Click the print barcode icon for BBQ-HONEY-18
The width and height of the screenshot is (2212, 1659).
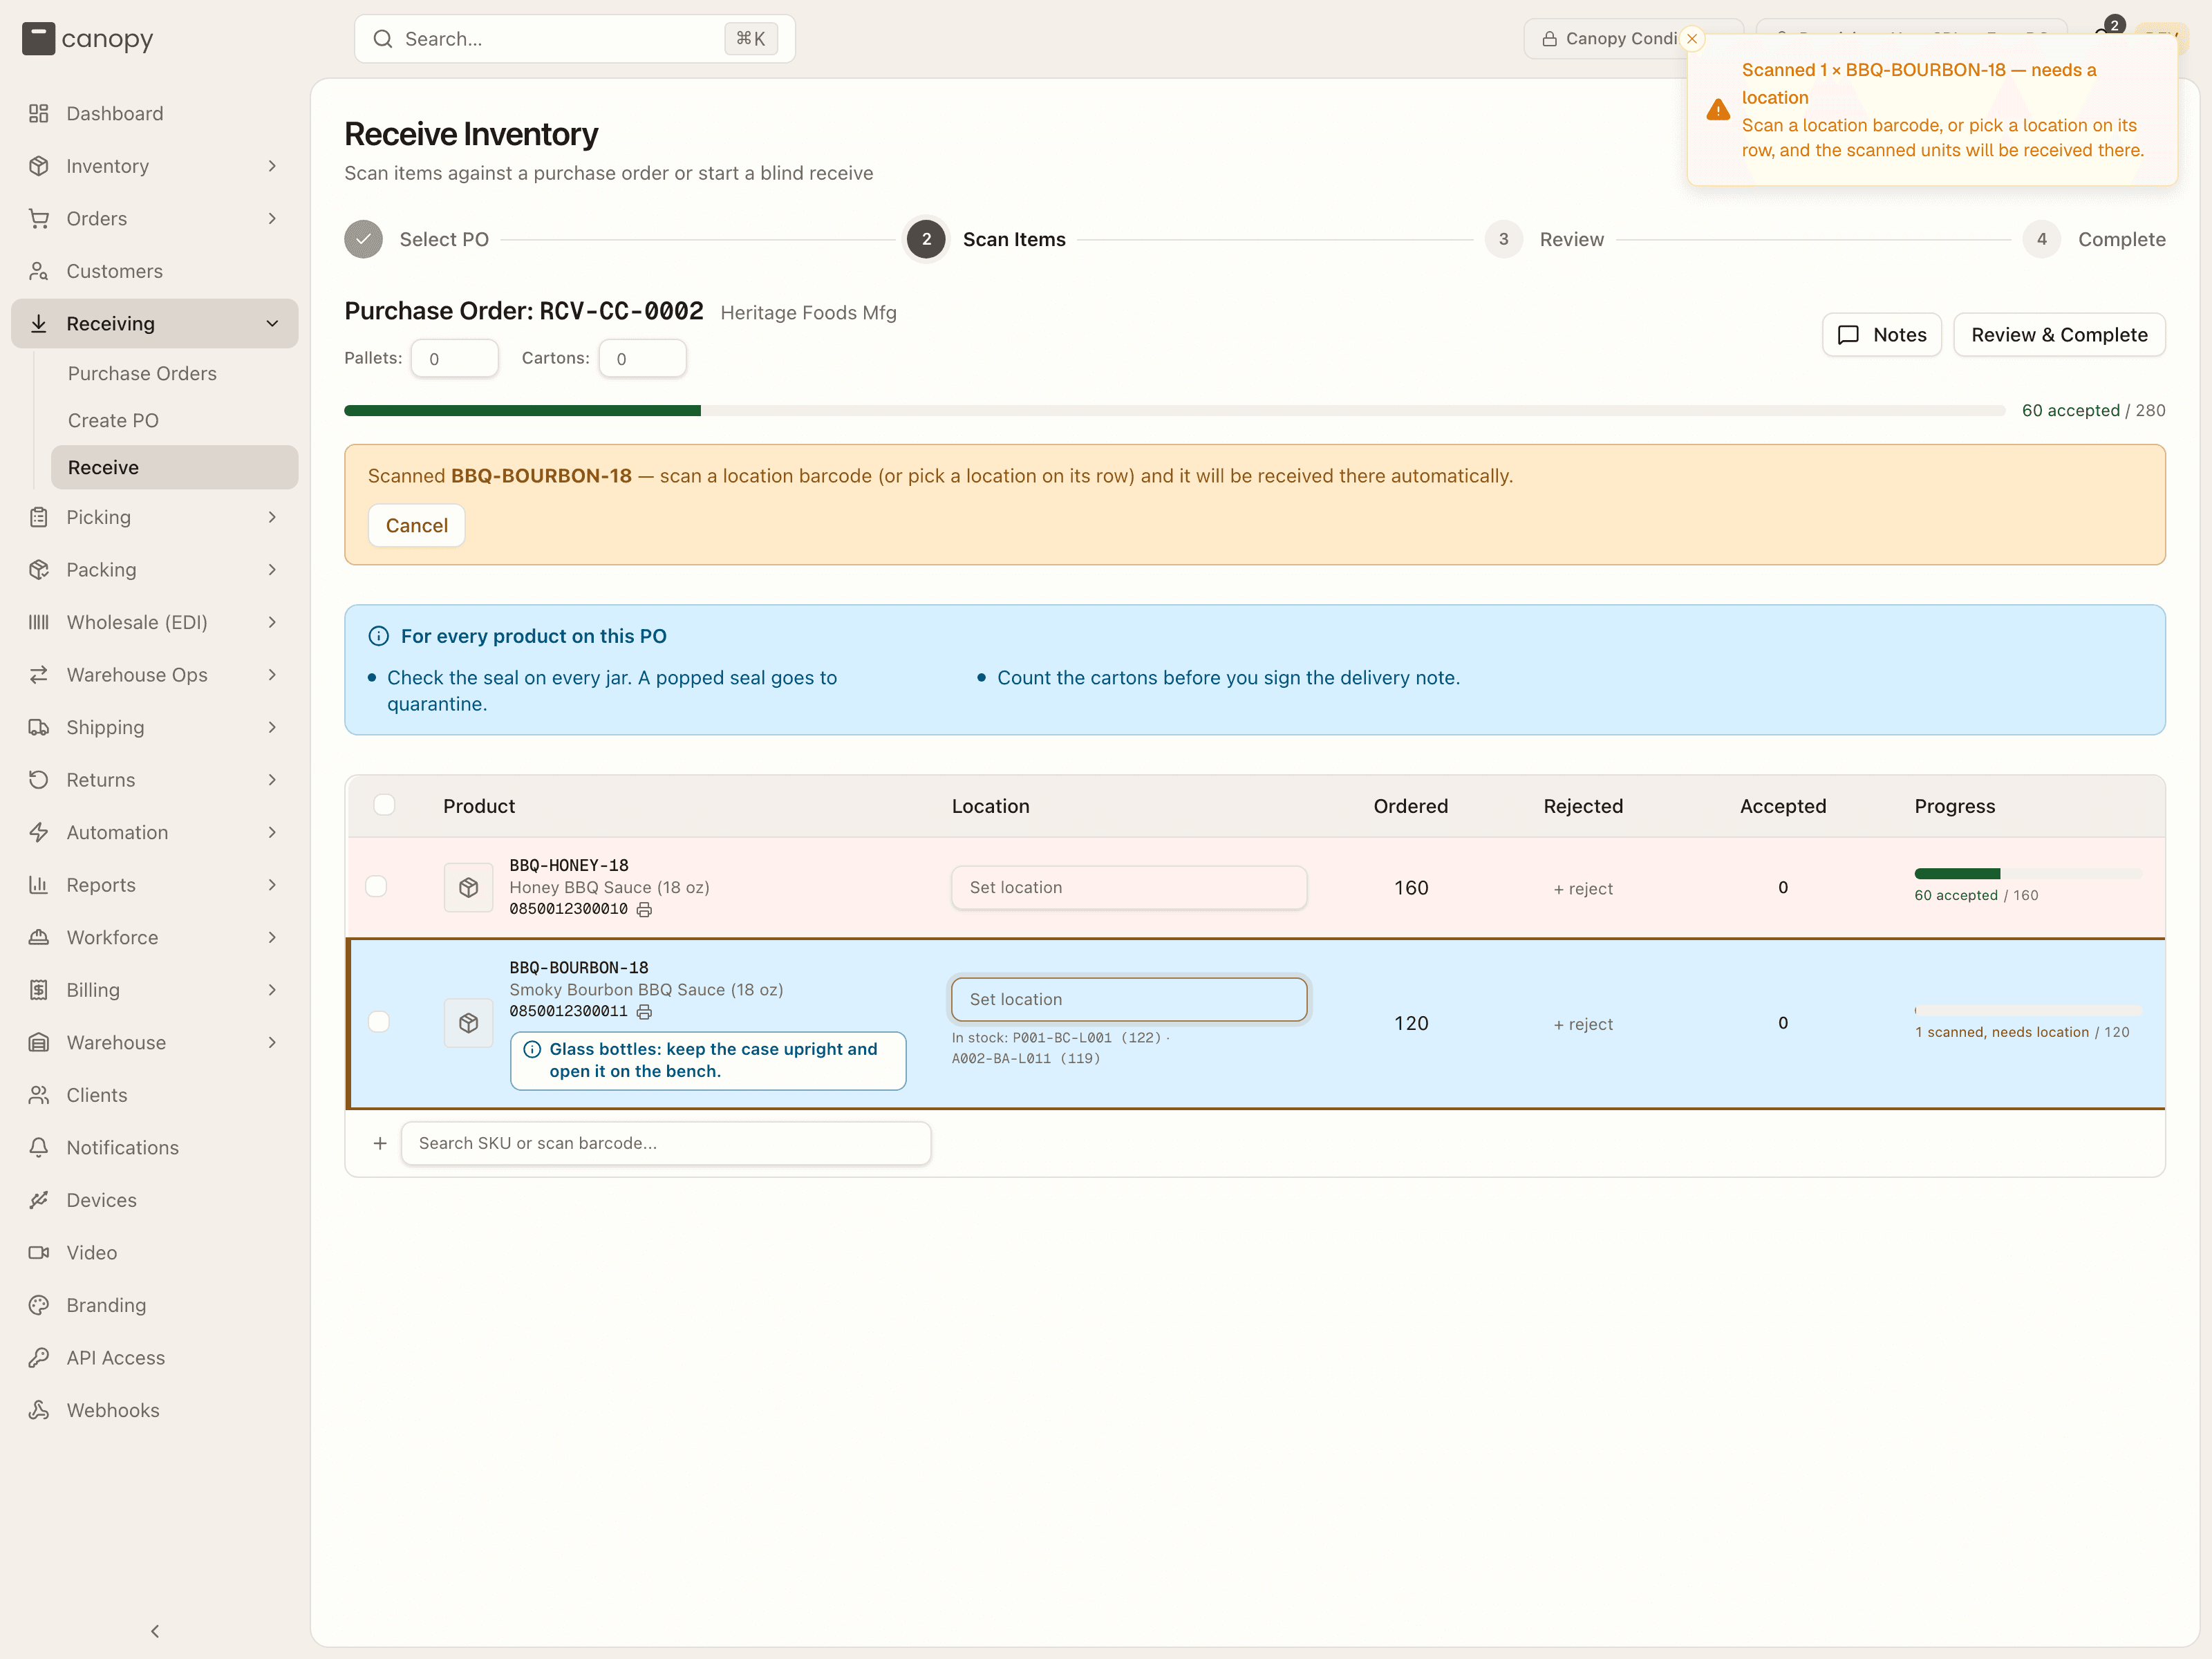pos(644,909)
